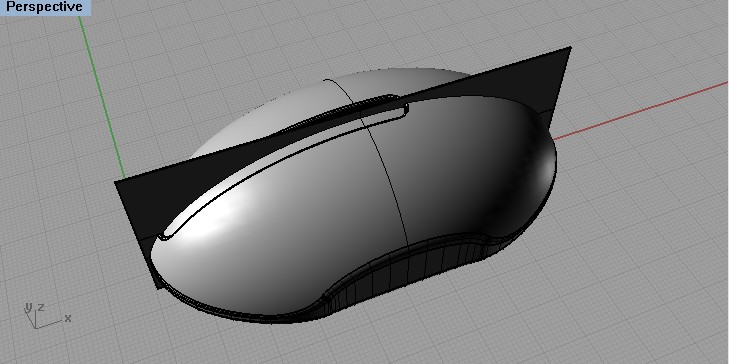Pick the black plane's pointed upper right corner
Screen dimensions: 730x364
point(569,48)
